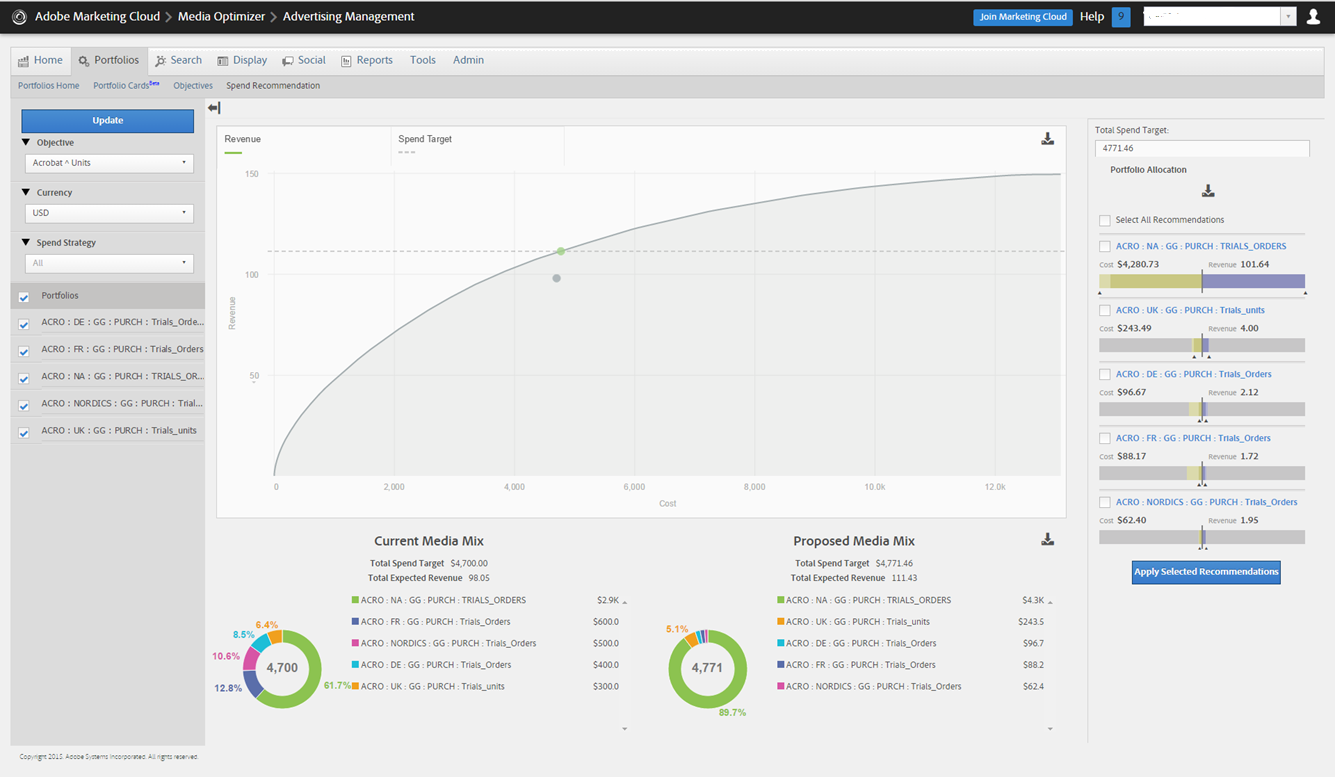
Task: Open the user profile icon
Action: [1313, 17]
